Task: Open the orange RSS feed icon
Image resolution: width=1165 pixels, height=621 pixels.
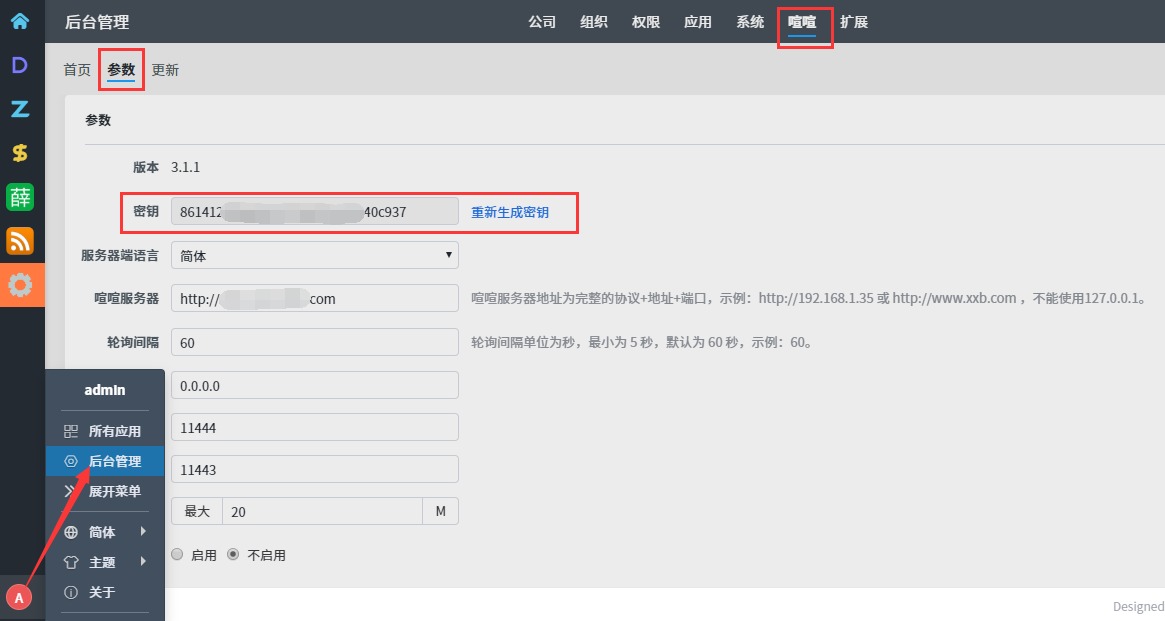Action: tap(20, 241)
